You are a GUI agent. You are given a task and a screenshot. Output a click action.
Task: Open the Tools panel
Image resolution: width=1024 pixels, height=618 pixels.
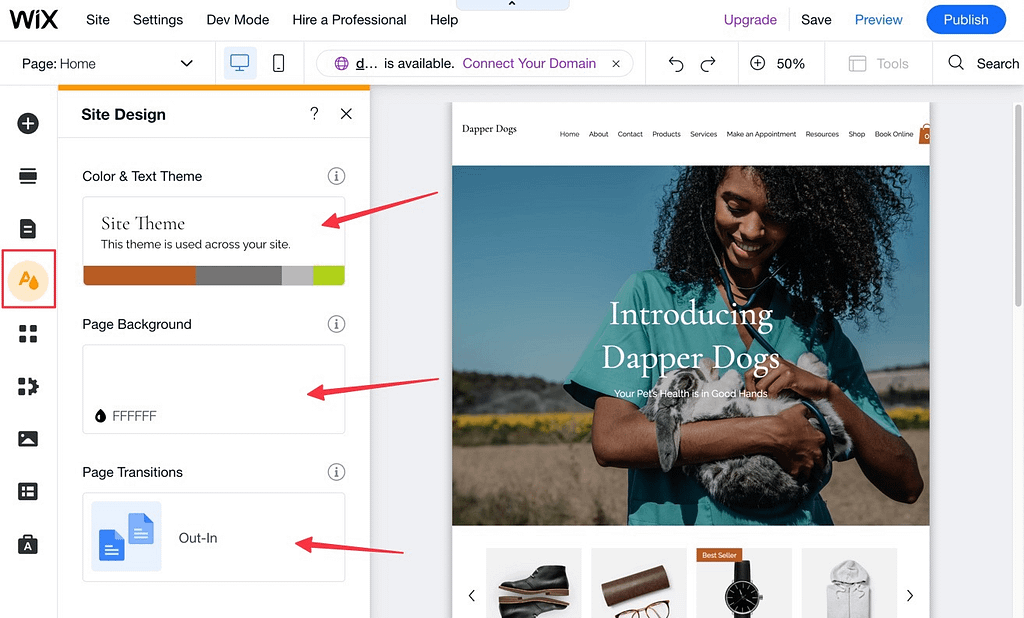pyautogui.click(x=878, y=63)
